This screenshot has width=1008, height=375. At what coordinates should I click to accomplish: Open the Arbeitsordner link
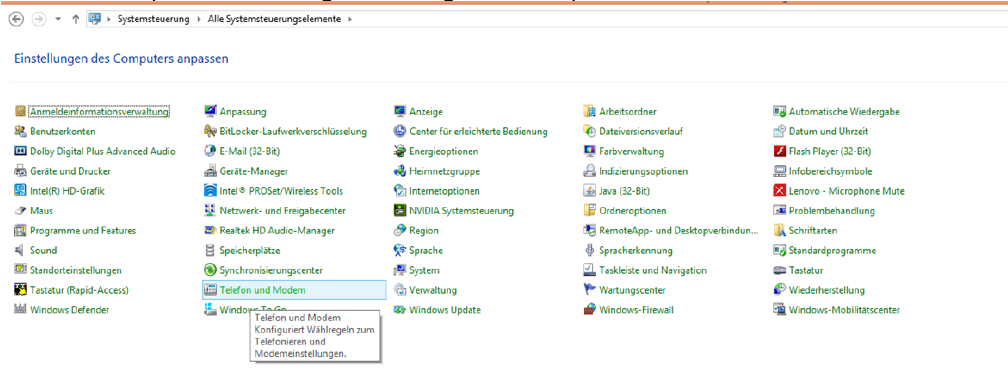coord(628,112)
